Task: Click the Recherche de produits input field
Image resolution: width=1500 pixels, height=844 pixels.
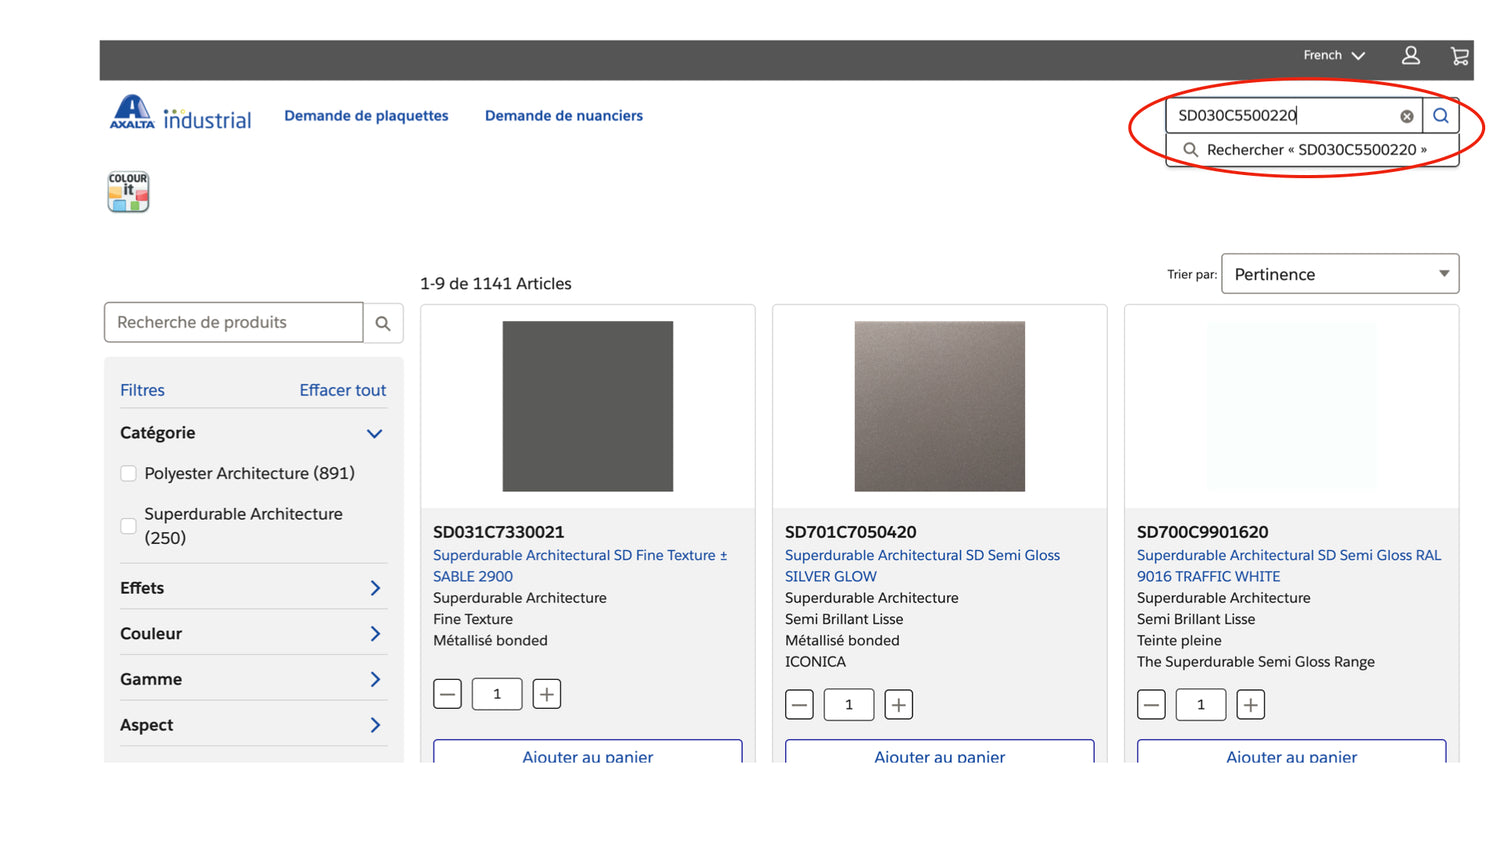Action: 233,323
